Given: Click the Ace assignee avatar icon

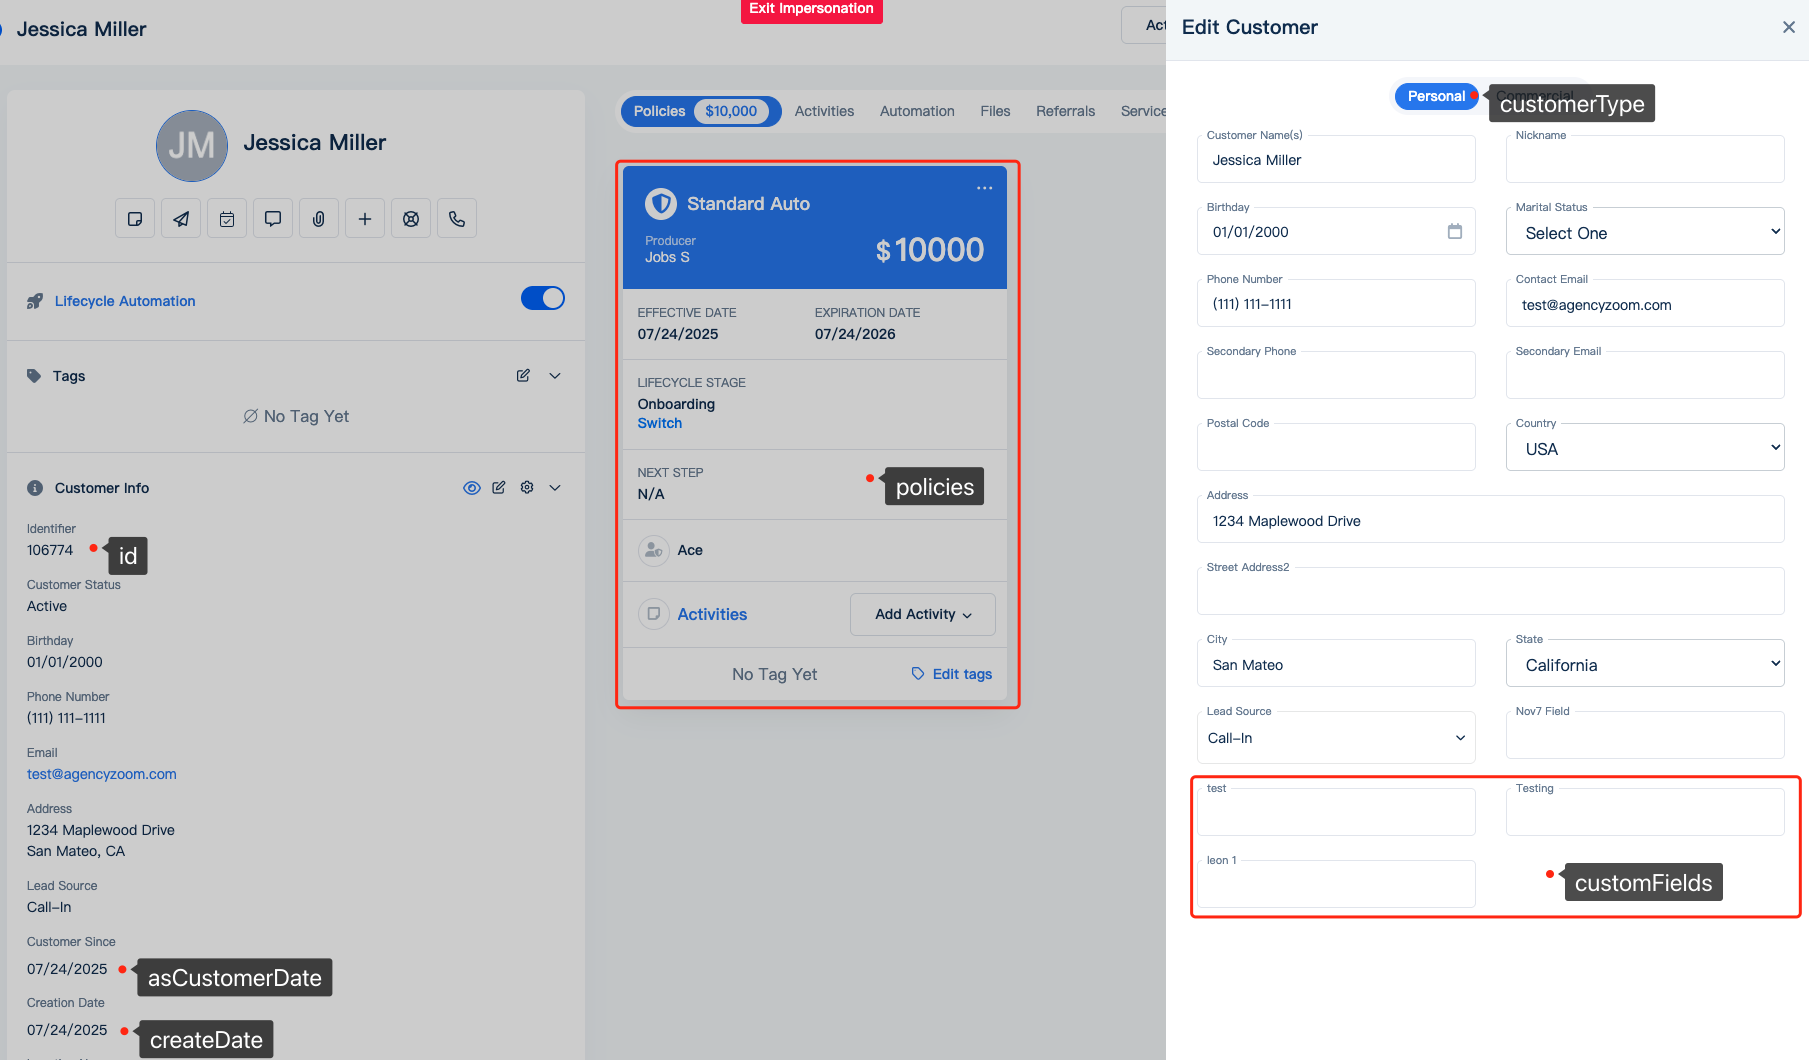Looking at the screenshot, I should point(654,550).
